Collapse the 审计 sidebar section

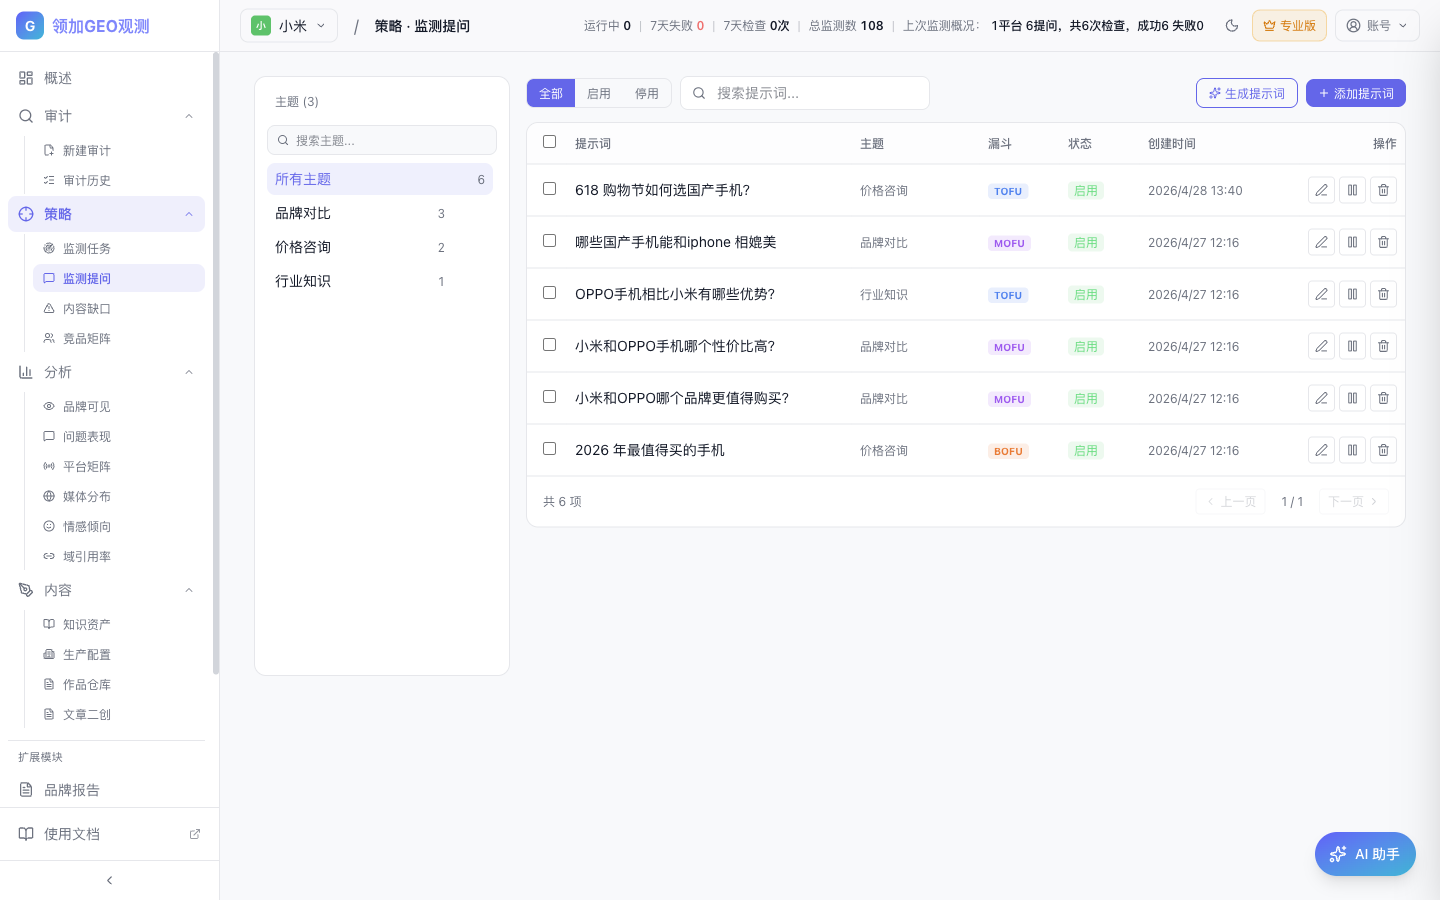(189, 116)
